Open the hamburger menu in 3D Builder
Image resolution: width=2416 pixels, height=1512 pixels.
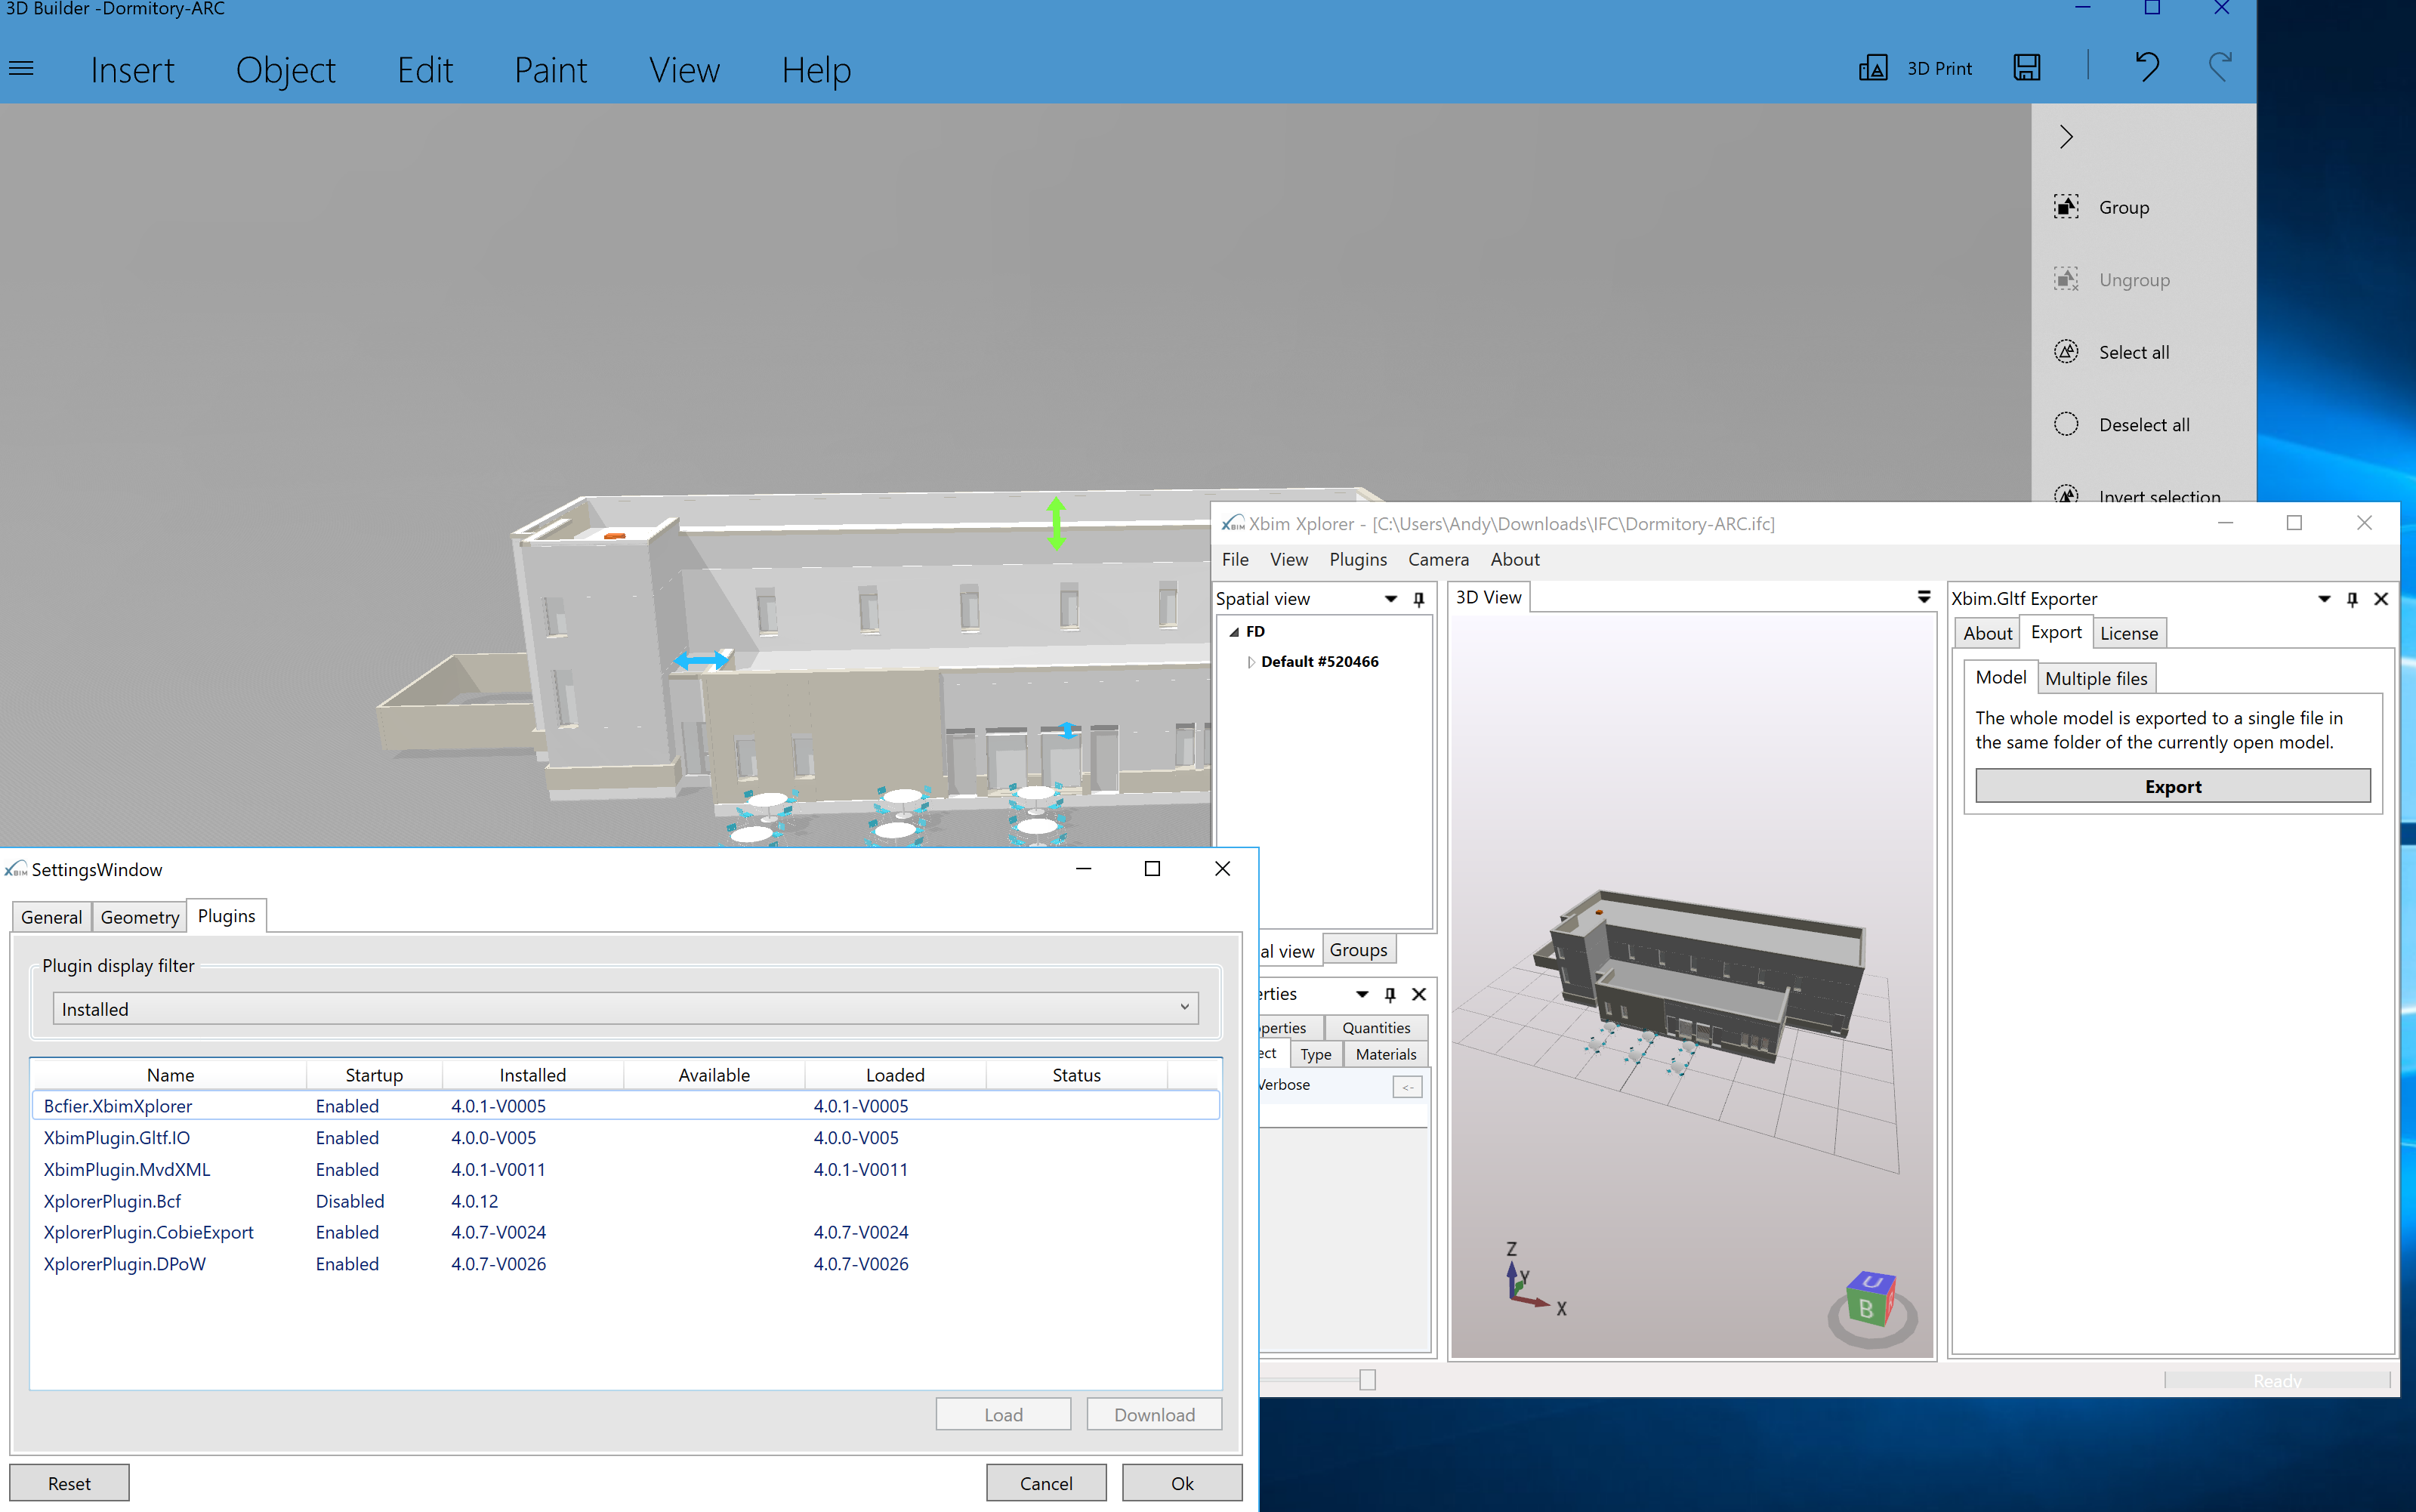pyautogui.click(x=21, y=67)
